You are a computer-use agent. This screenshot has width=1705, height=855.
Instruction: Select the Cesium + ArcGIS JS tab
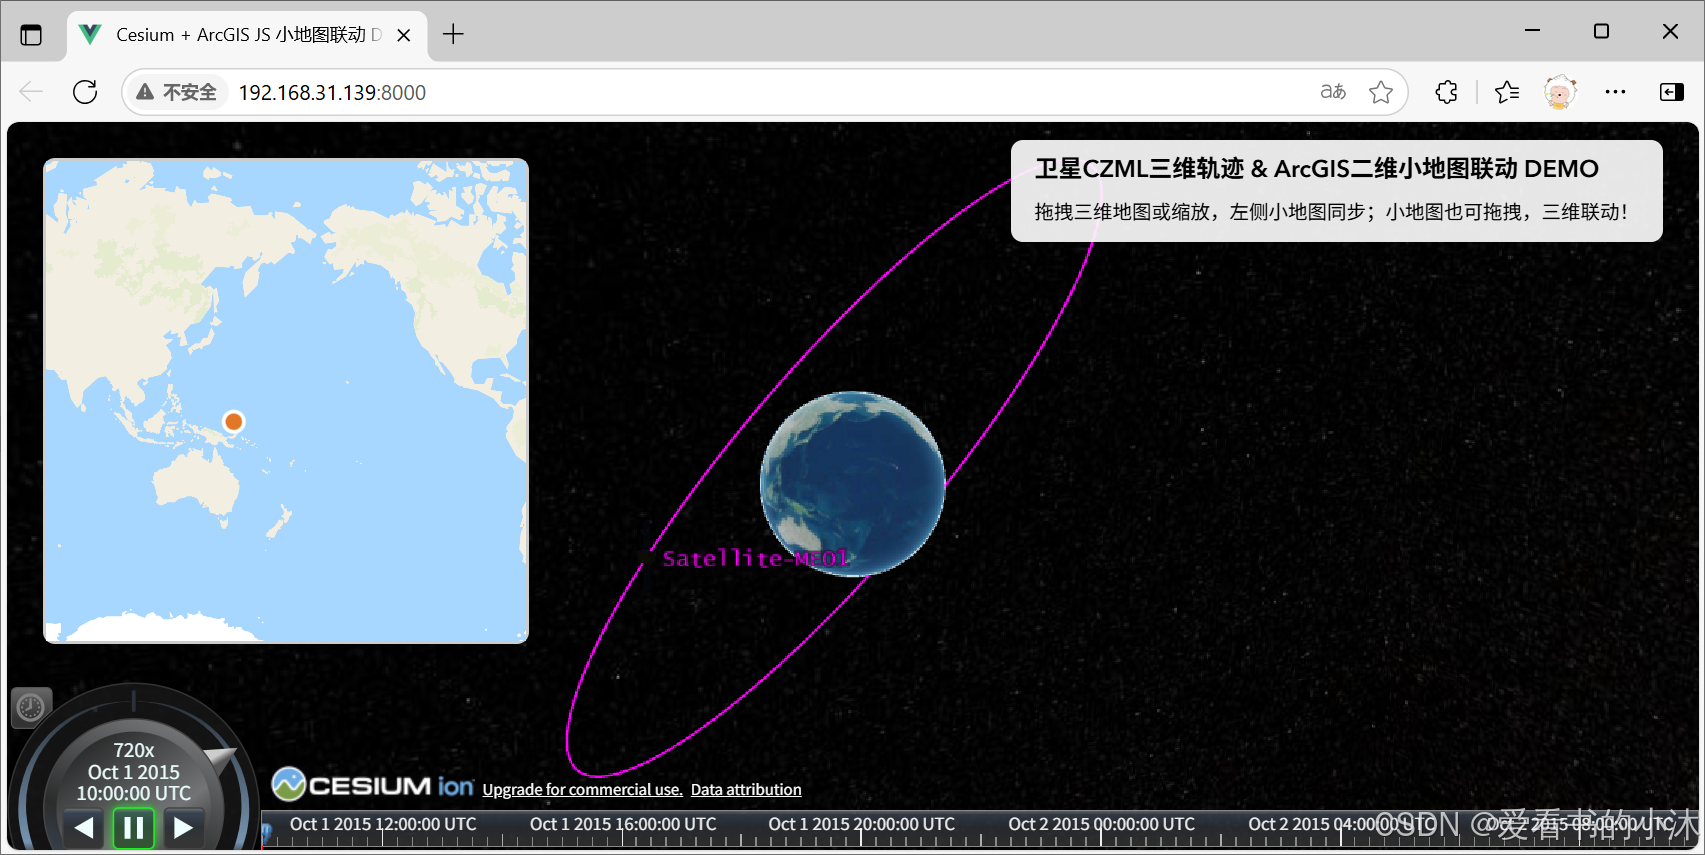coord(247,35)
